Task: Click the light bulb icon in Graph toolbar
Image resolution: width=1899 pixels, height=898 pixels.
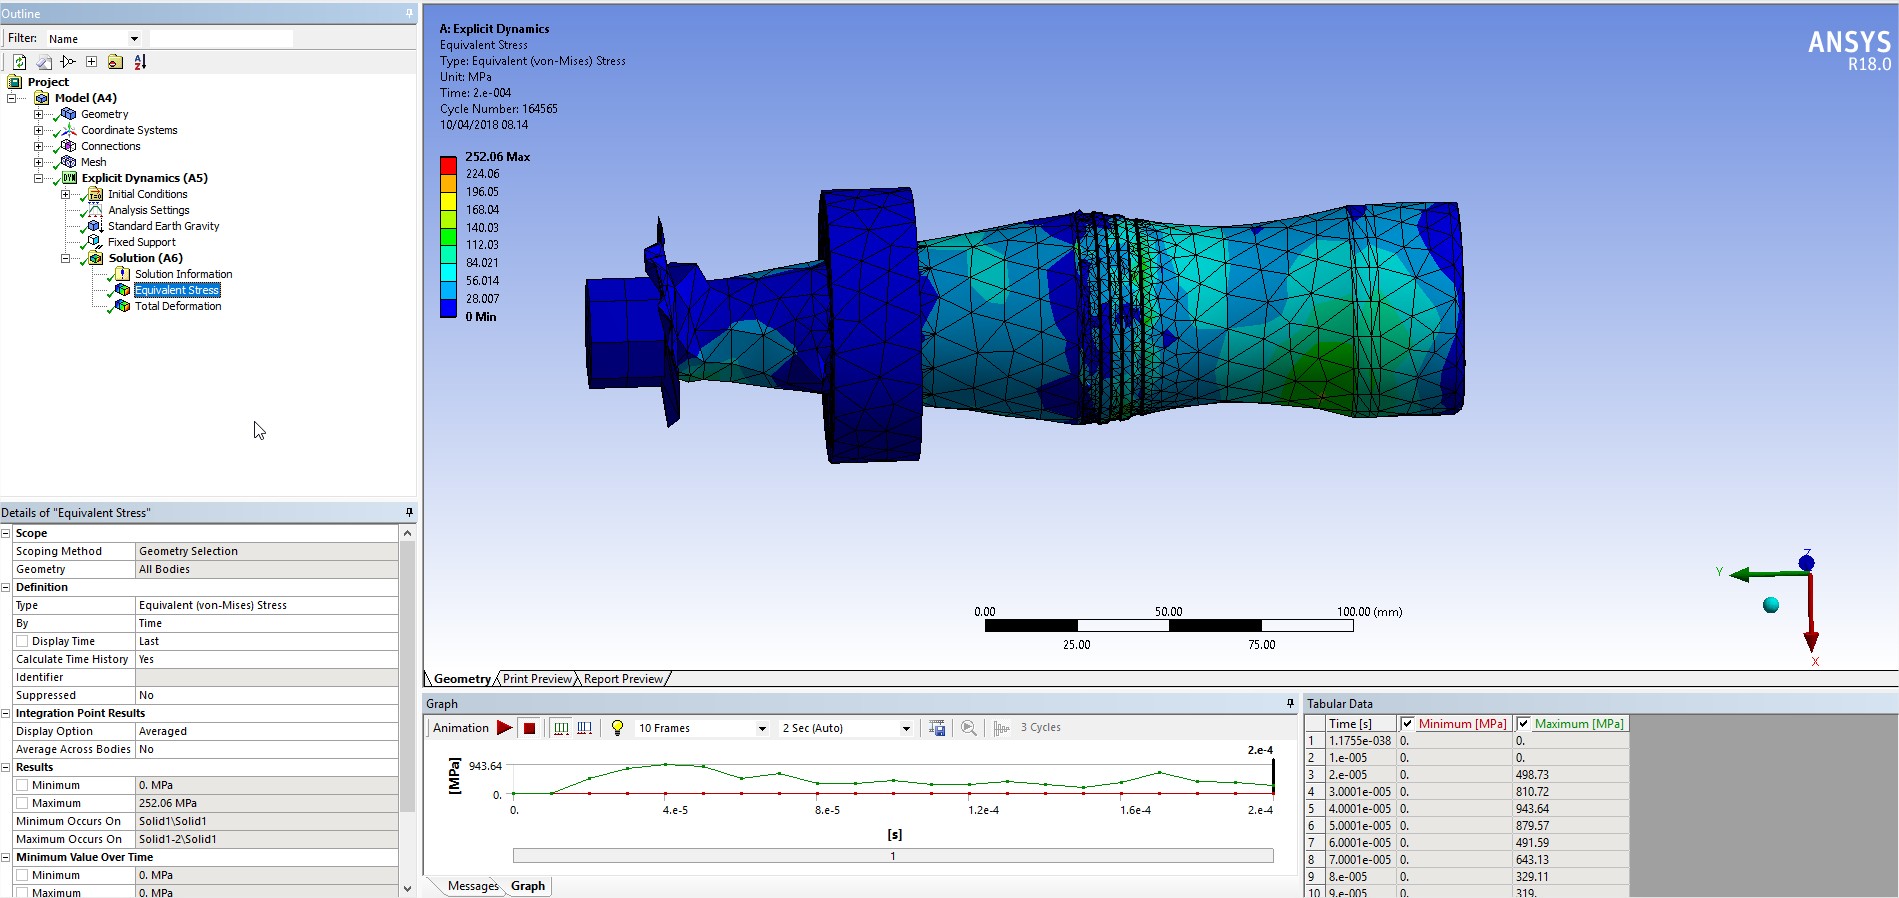Action: [x=617, y=728]
